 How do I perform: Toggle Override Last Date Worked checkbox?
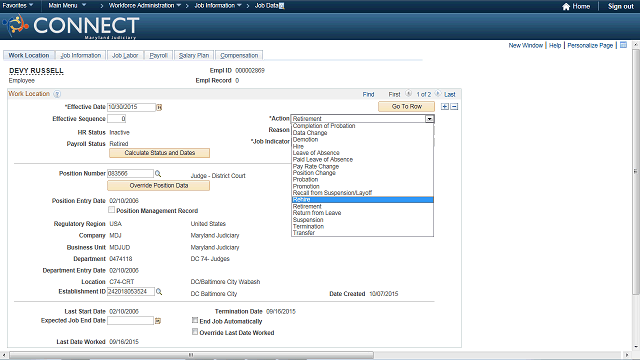pyautogui.click(x=195, y=332)
